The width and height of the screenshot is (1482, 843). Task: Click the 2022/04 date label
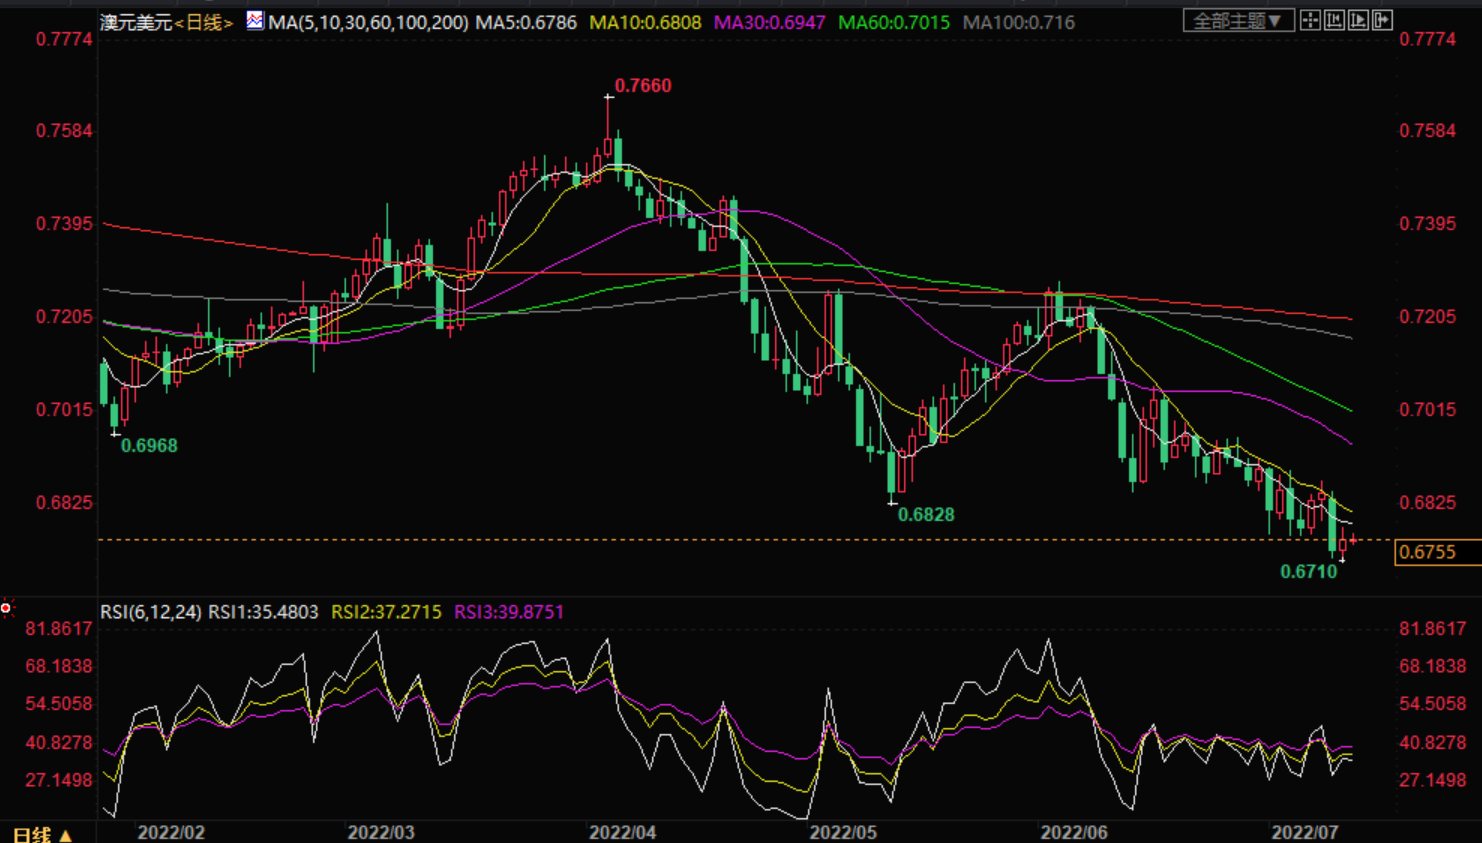pos(623,833)
